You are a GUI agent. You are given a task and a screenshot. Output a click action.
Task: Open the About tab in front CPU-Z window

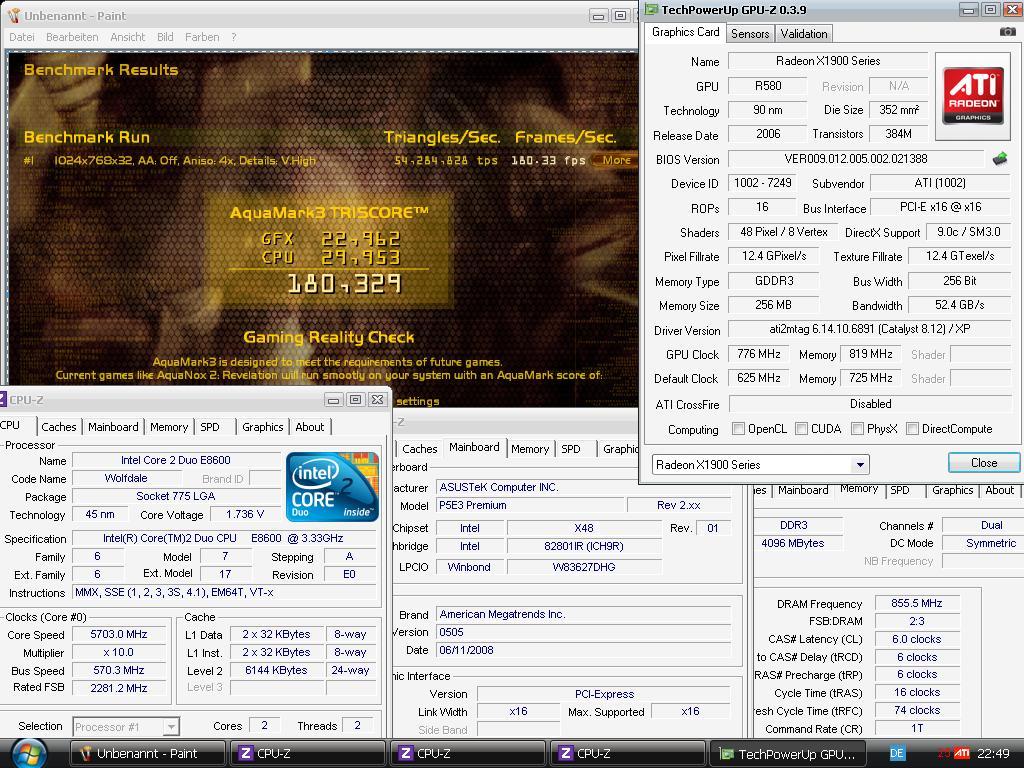[310, 426]
